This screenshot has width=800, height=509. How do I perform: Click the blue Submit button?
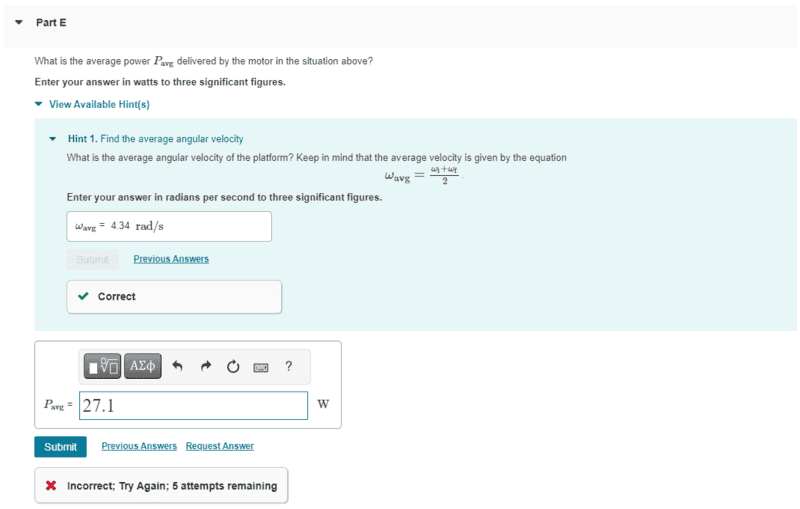click(x=60, y=446)
